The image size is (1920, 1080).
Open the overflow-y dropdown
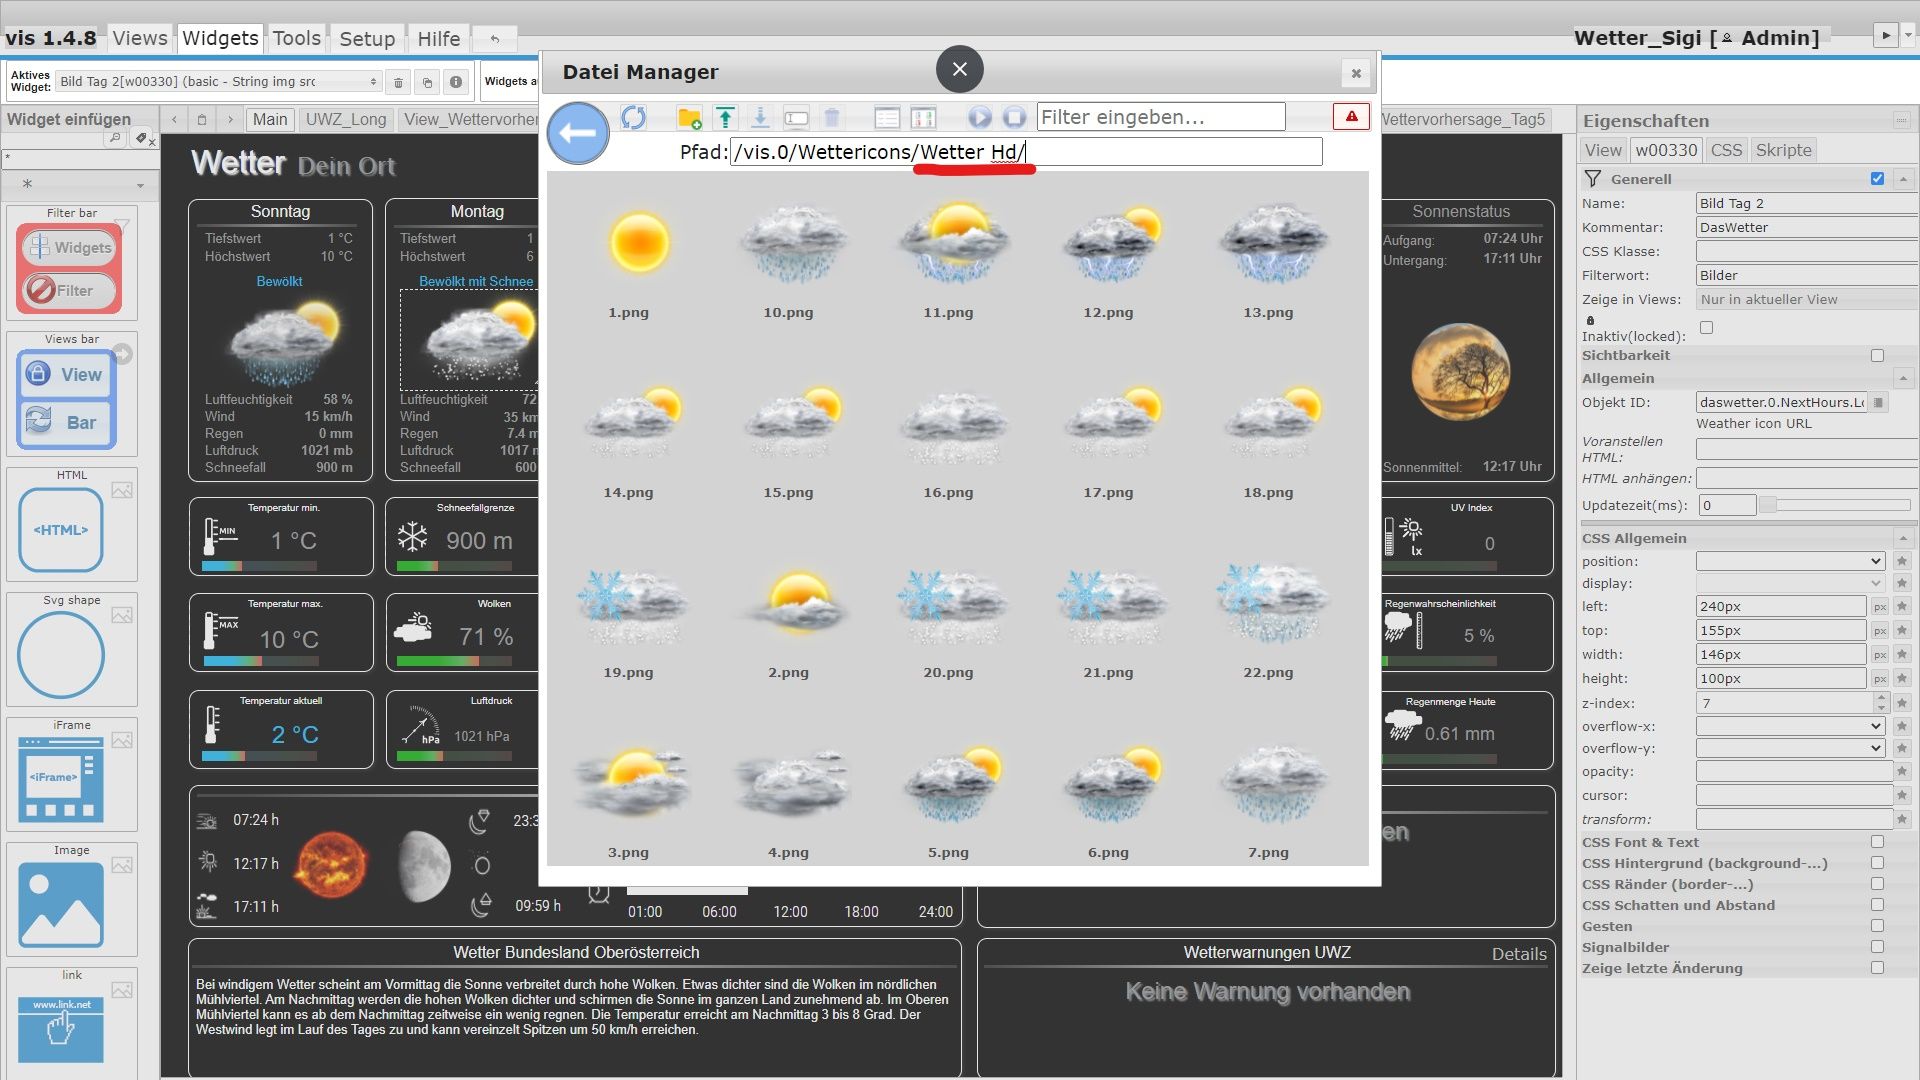[1790, 748]
